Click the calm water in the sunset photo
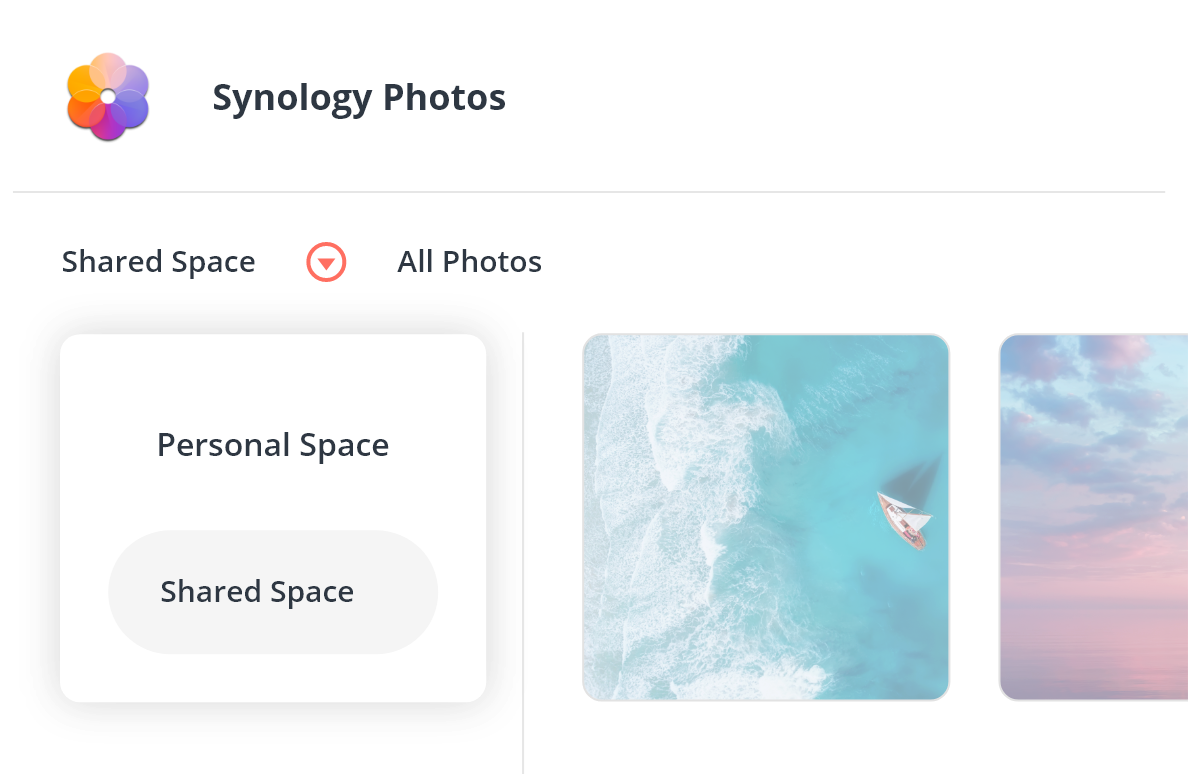The height and width of the screenshot is (774, 1188). click(1091, 644)
